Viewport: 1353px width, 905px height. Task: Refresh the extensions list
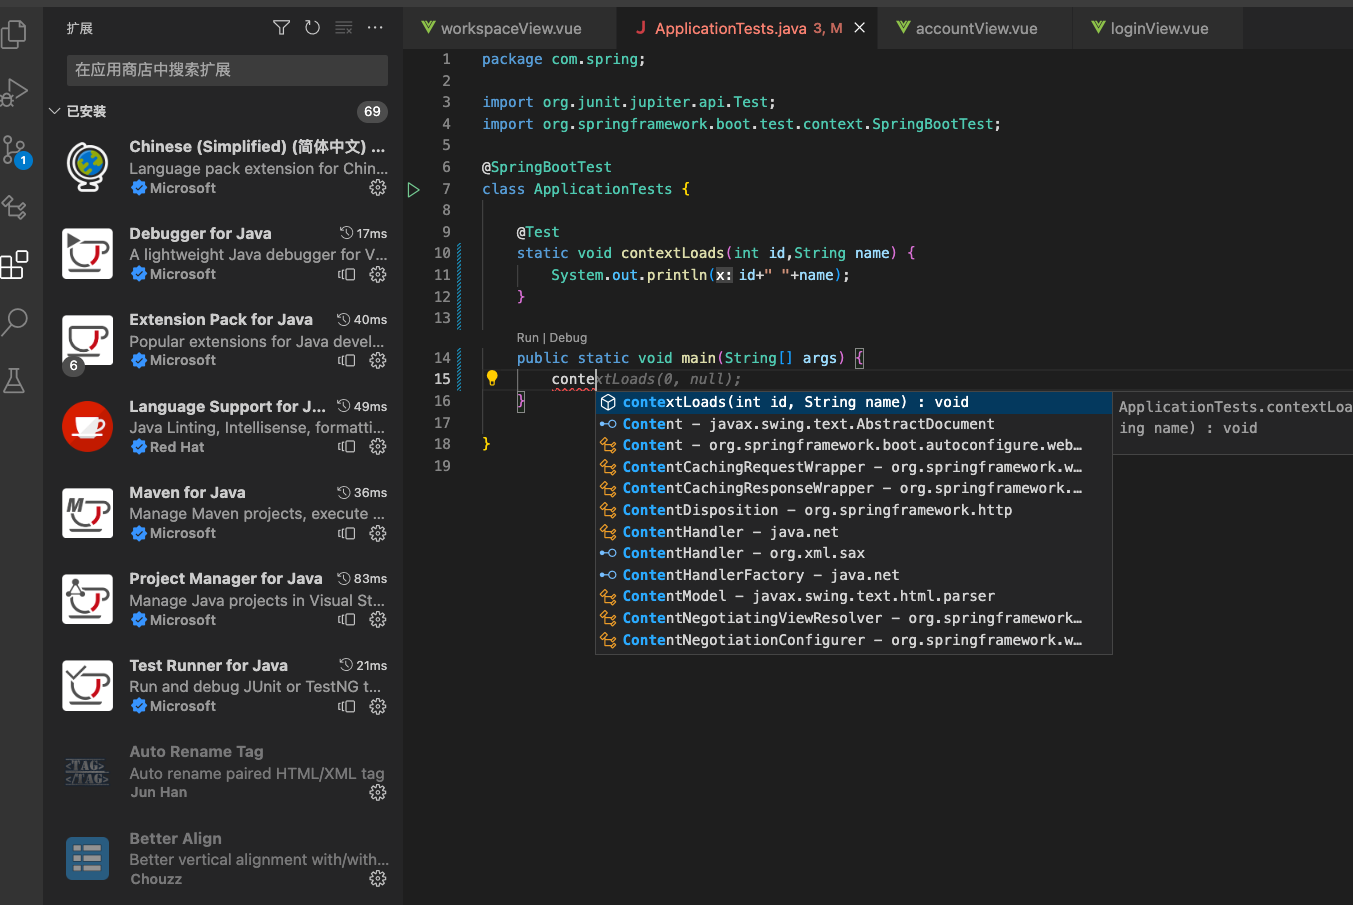coord(312,28)
